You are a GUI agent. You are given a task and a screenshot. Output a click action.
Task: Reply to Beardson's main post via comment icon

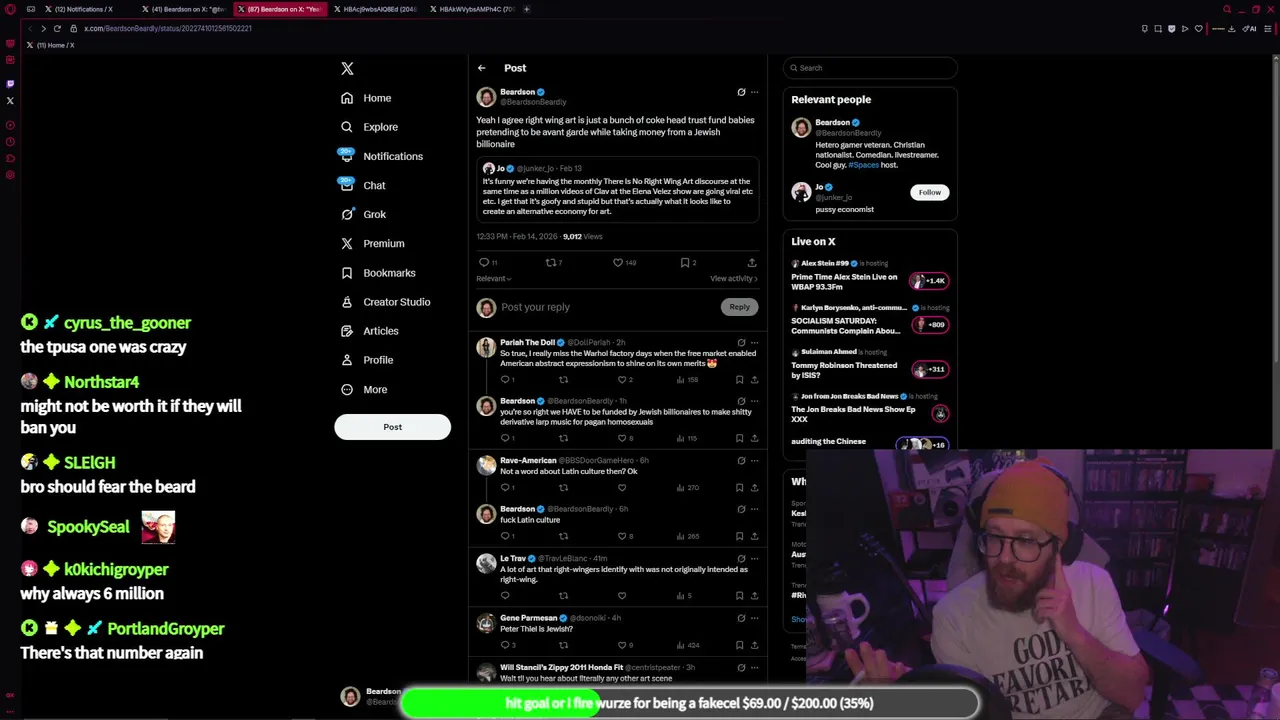pyautogui.click(x=484, y=262)
